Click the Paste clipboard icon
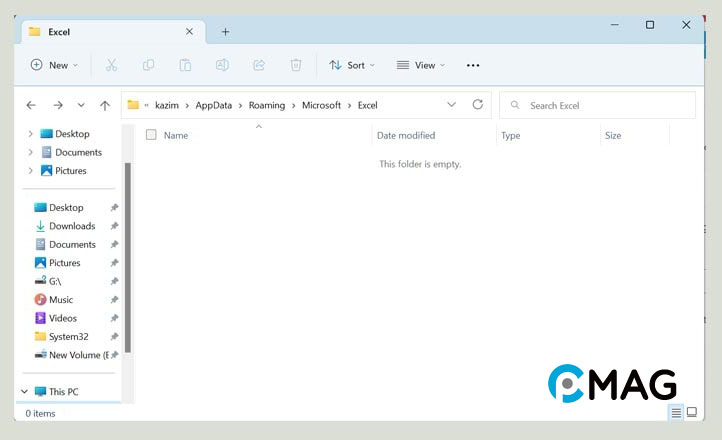This screenshot has height=440, width=722. click(185, 65)
